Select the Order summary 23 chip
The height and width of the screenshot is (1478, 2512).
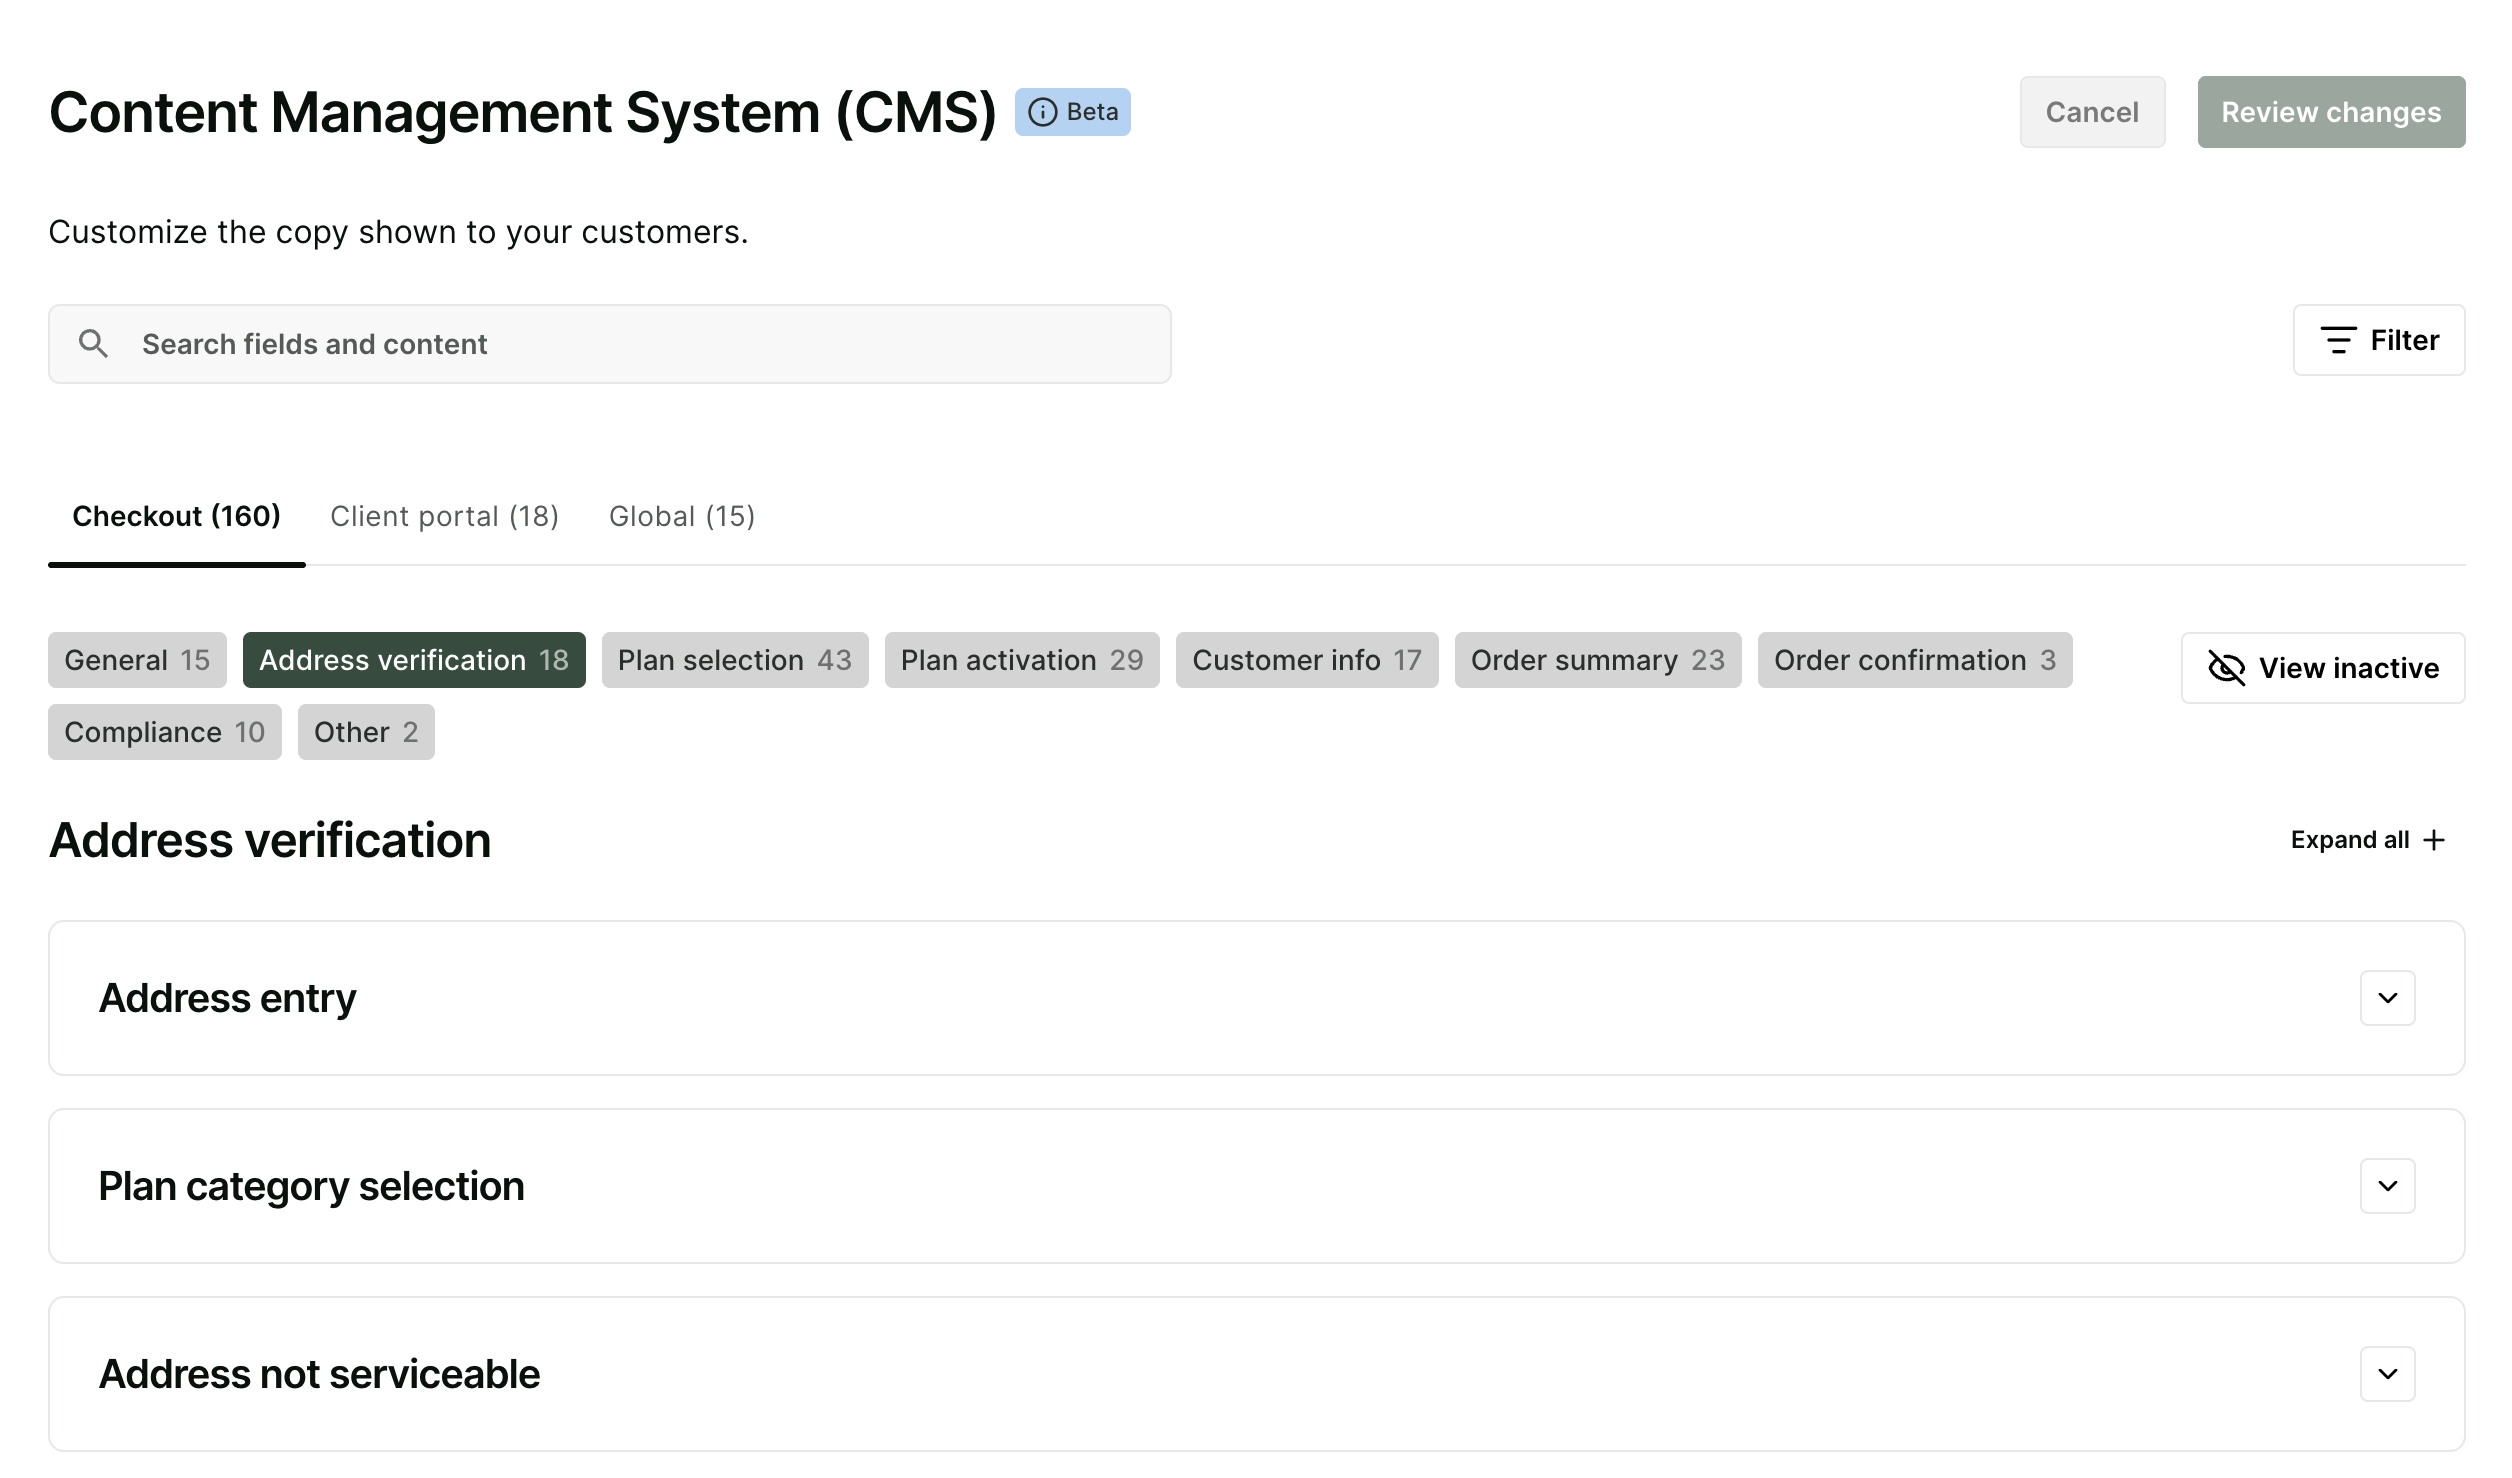click(x=1598, y=660)
